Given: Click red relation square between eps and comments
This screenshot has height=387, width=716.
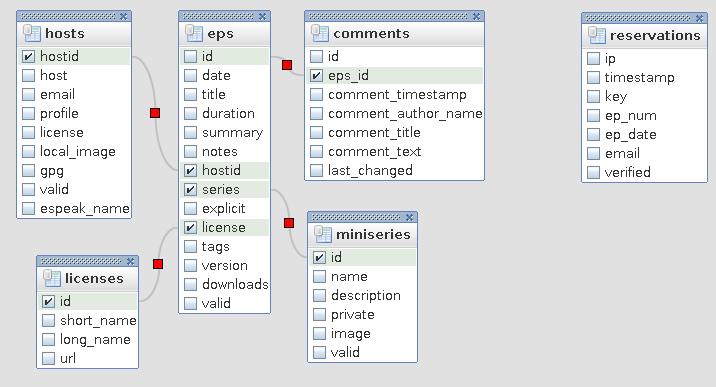Looking at the screenshot, I should [x=287, y=65].
